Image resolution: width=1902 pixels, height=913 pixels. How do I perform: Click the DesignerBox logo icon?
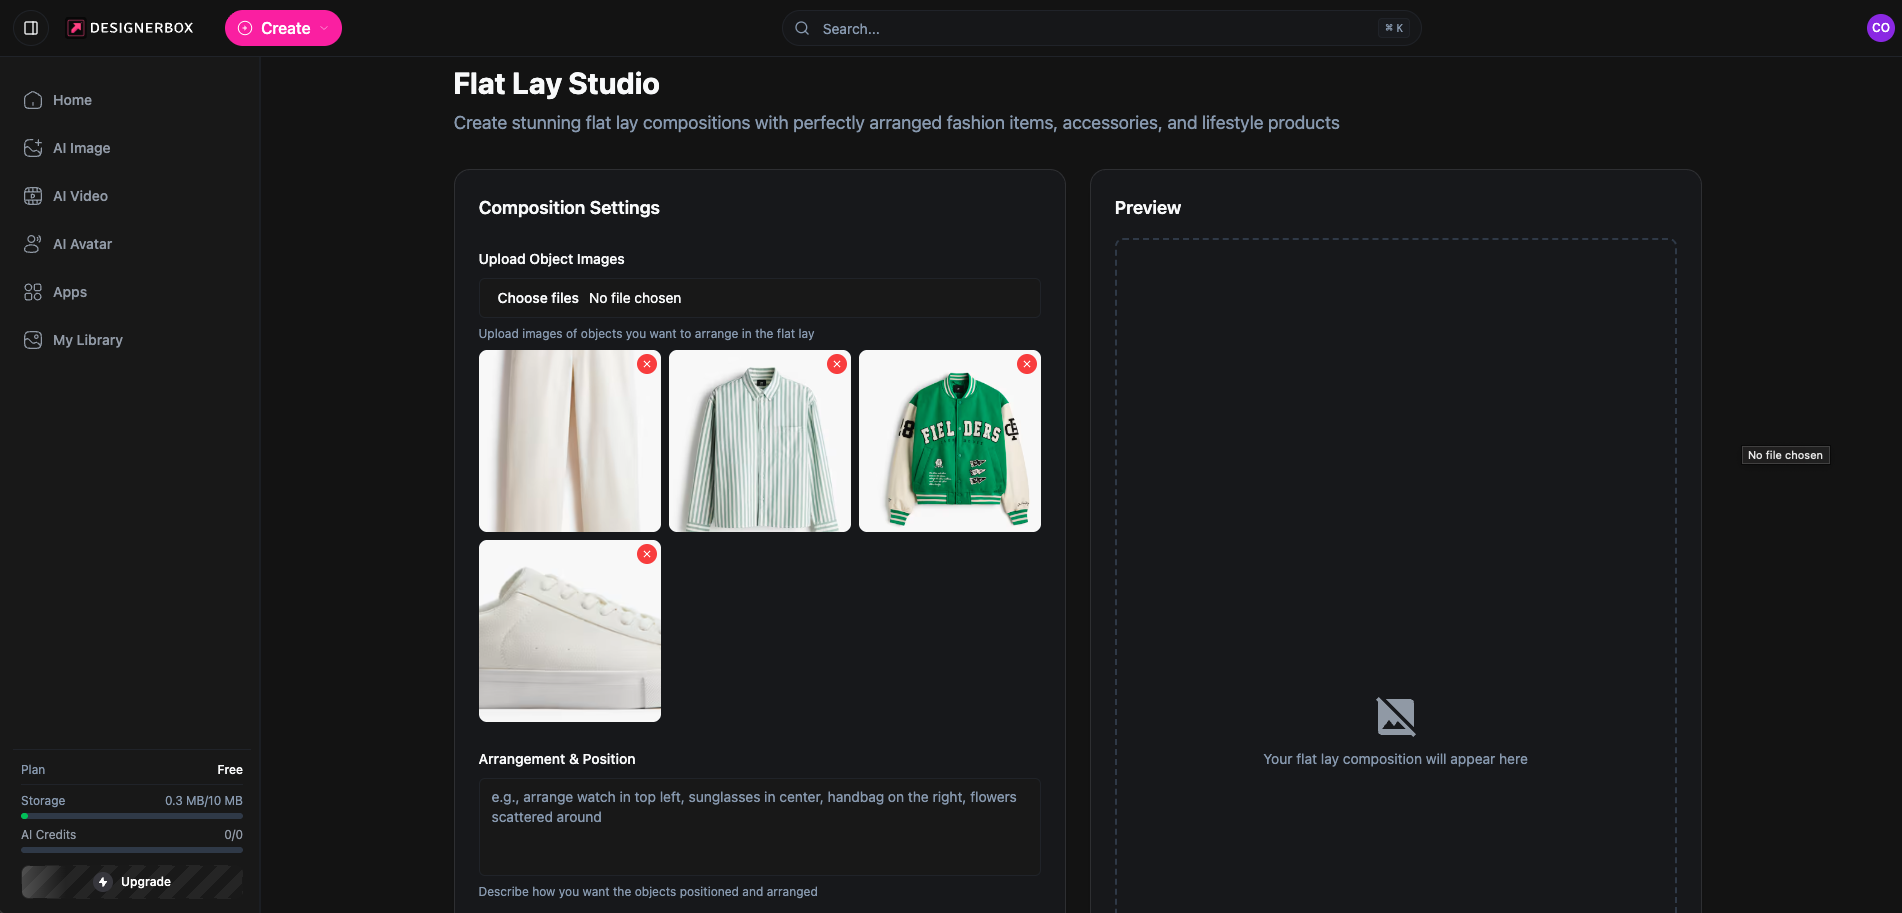coord(75,28)
